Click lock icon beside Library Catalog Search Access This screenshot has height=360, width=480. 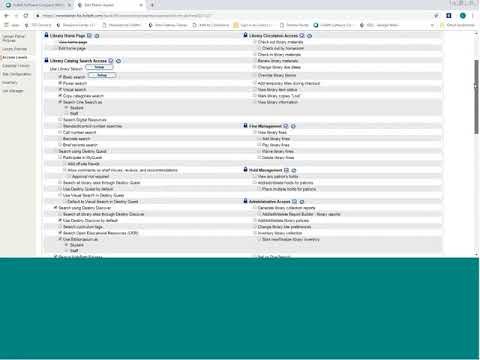coord(47,60)
